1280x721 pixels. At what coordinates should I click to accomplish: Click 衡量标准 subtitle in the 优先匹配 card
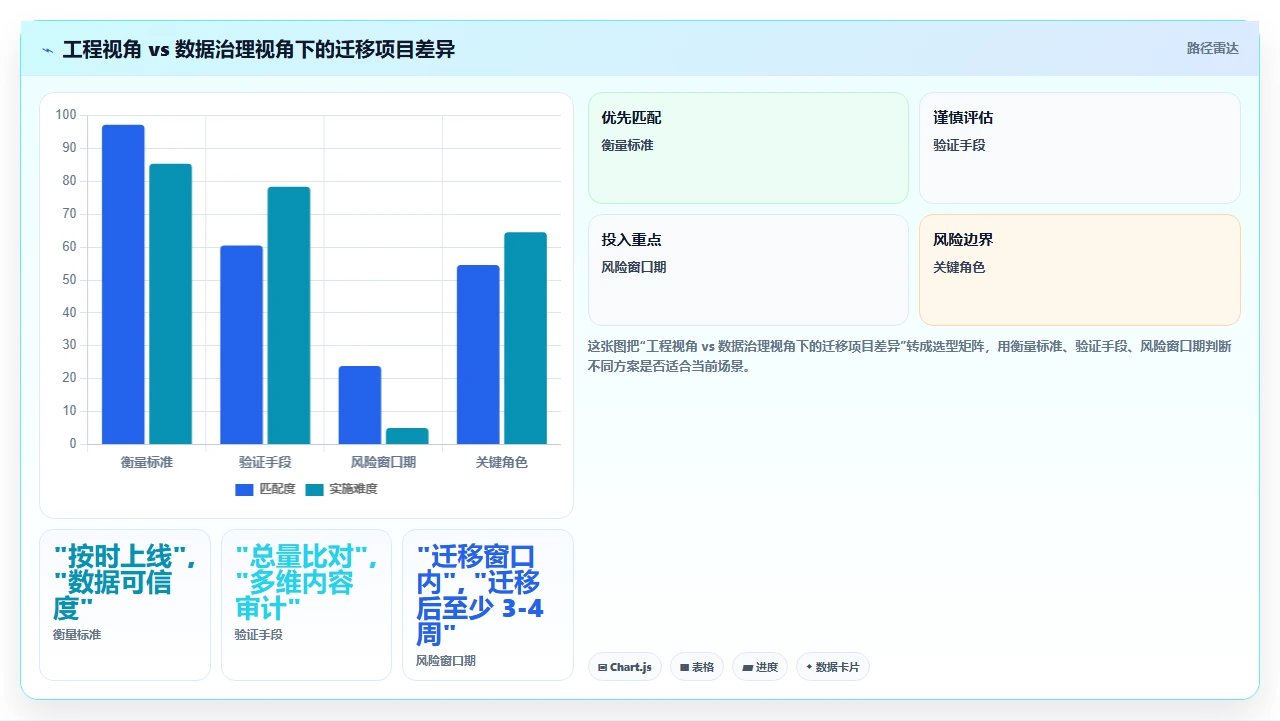coord(627,145)
